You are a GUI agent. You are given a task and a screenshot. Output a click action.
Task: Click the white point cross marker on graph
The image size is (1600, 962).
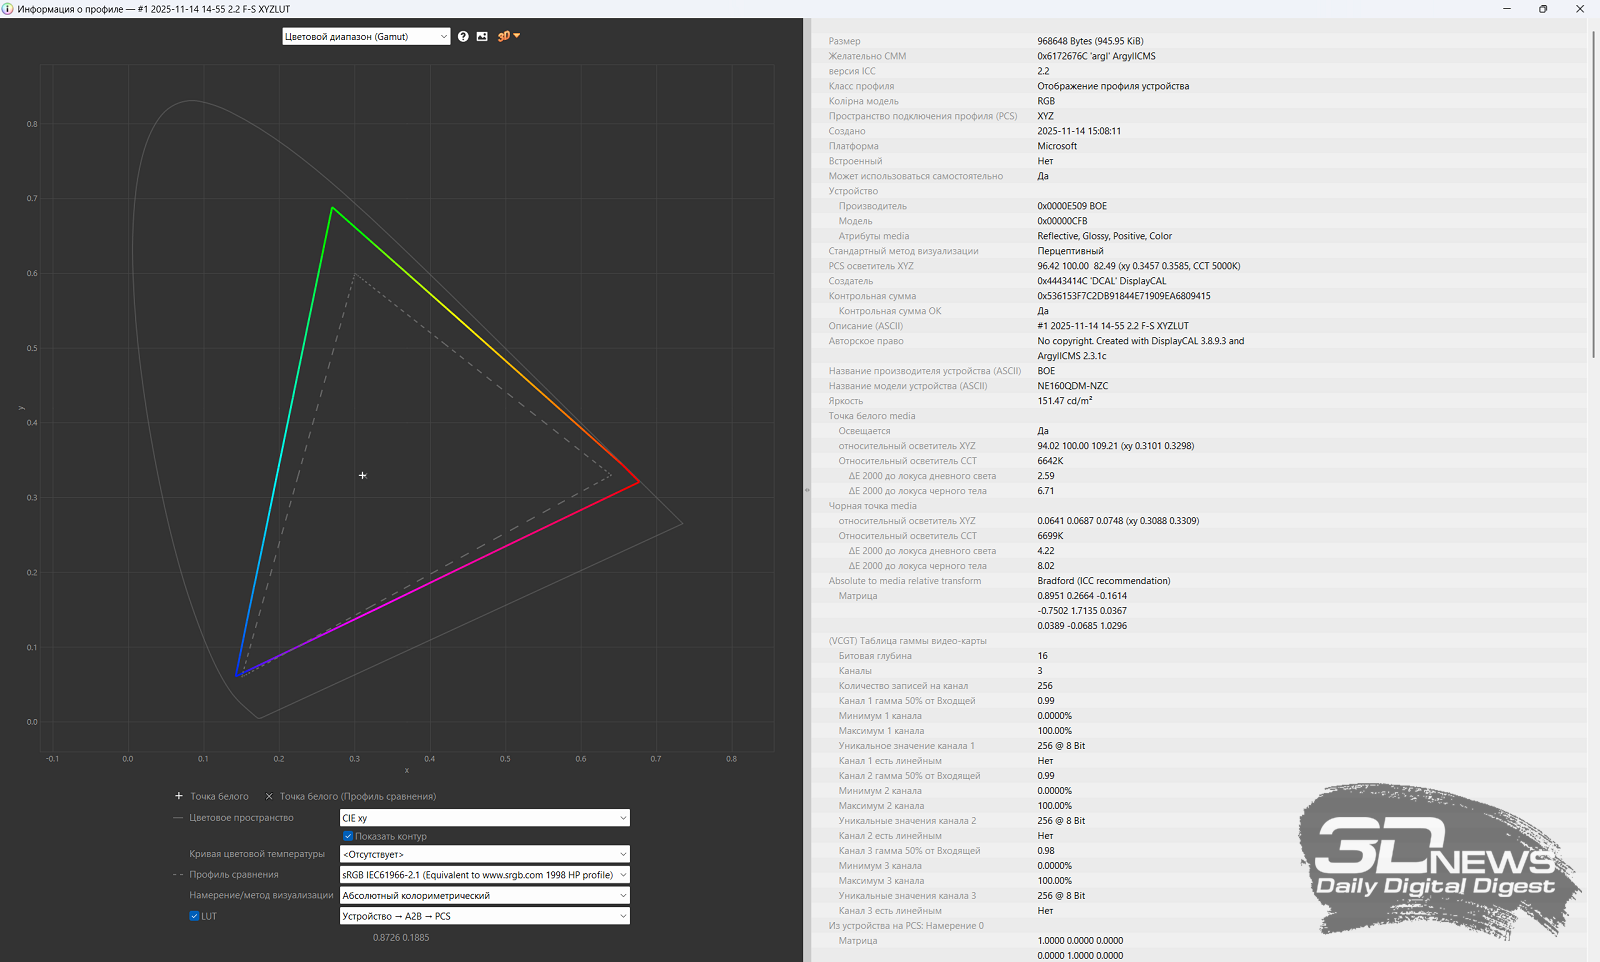pos(363,476)
